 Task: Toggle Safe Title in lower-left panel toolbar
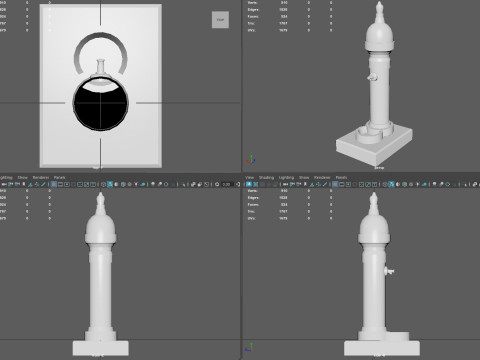pos(93,184)
